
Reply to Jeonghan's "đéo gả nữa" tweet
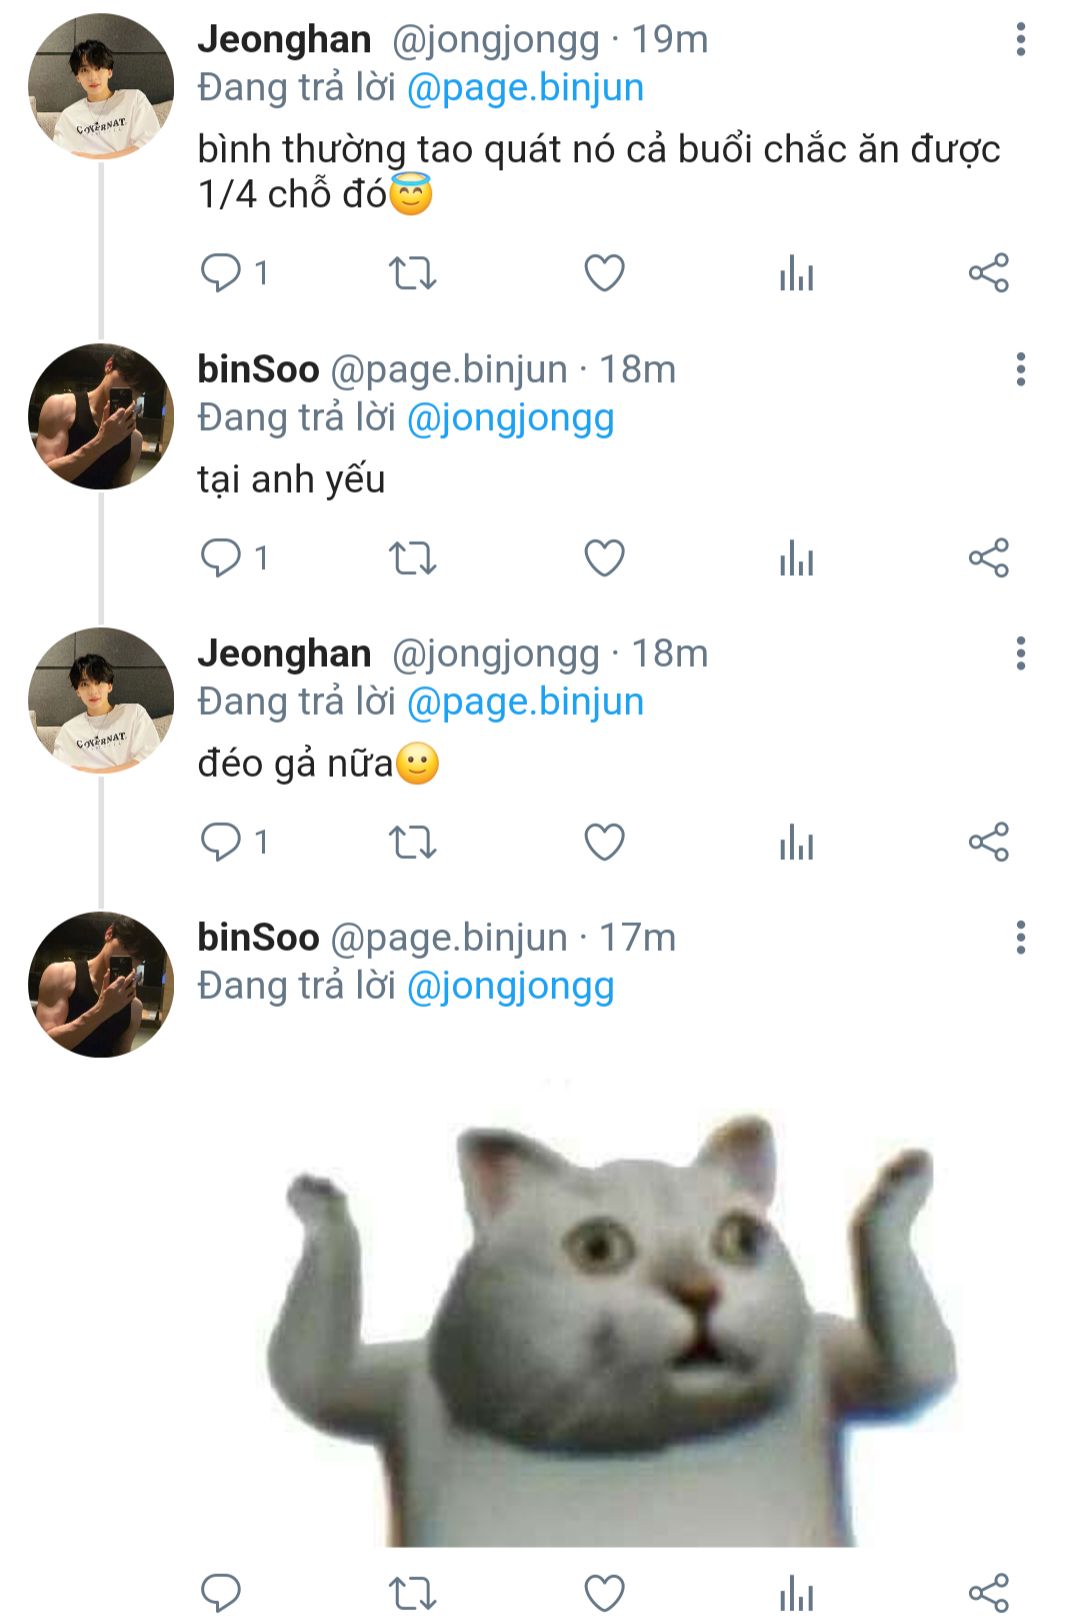click(x=221, y=842)
